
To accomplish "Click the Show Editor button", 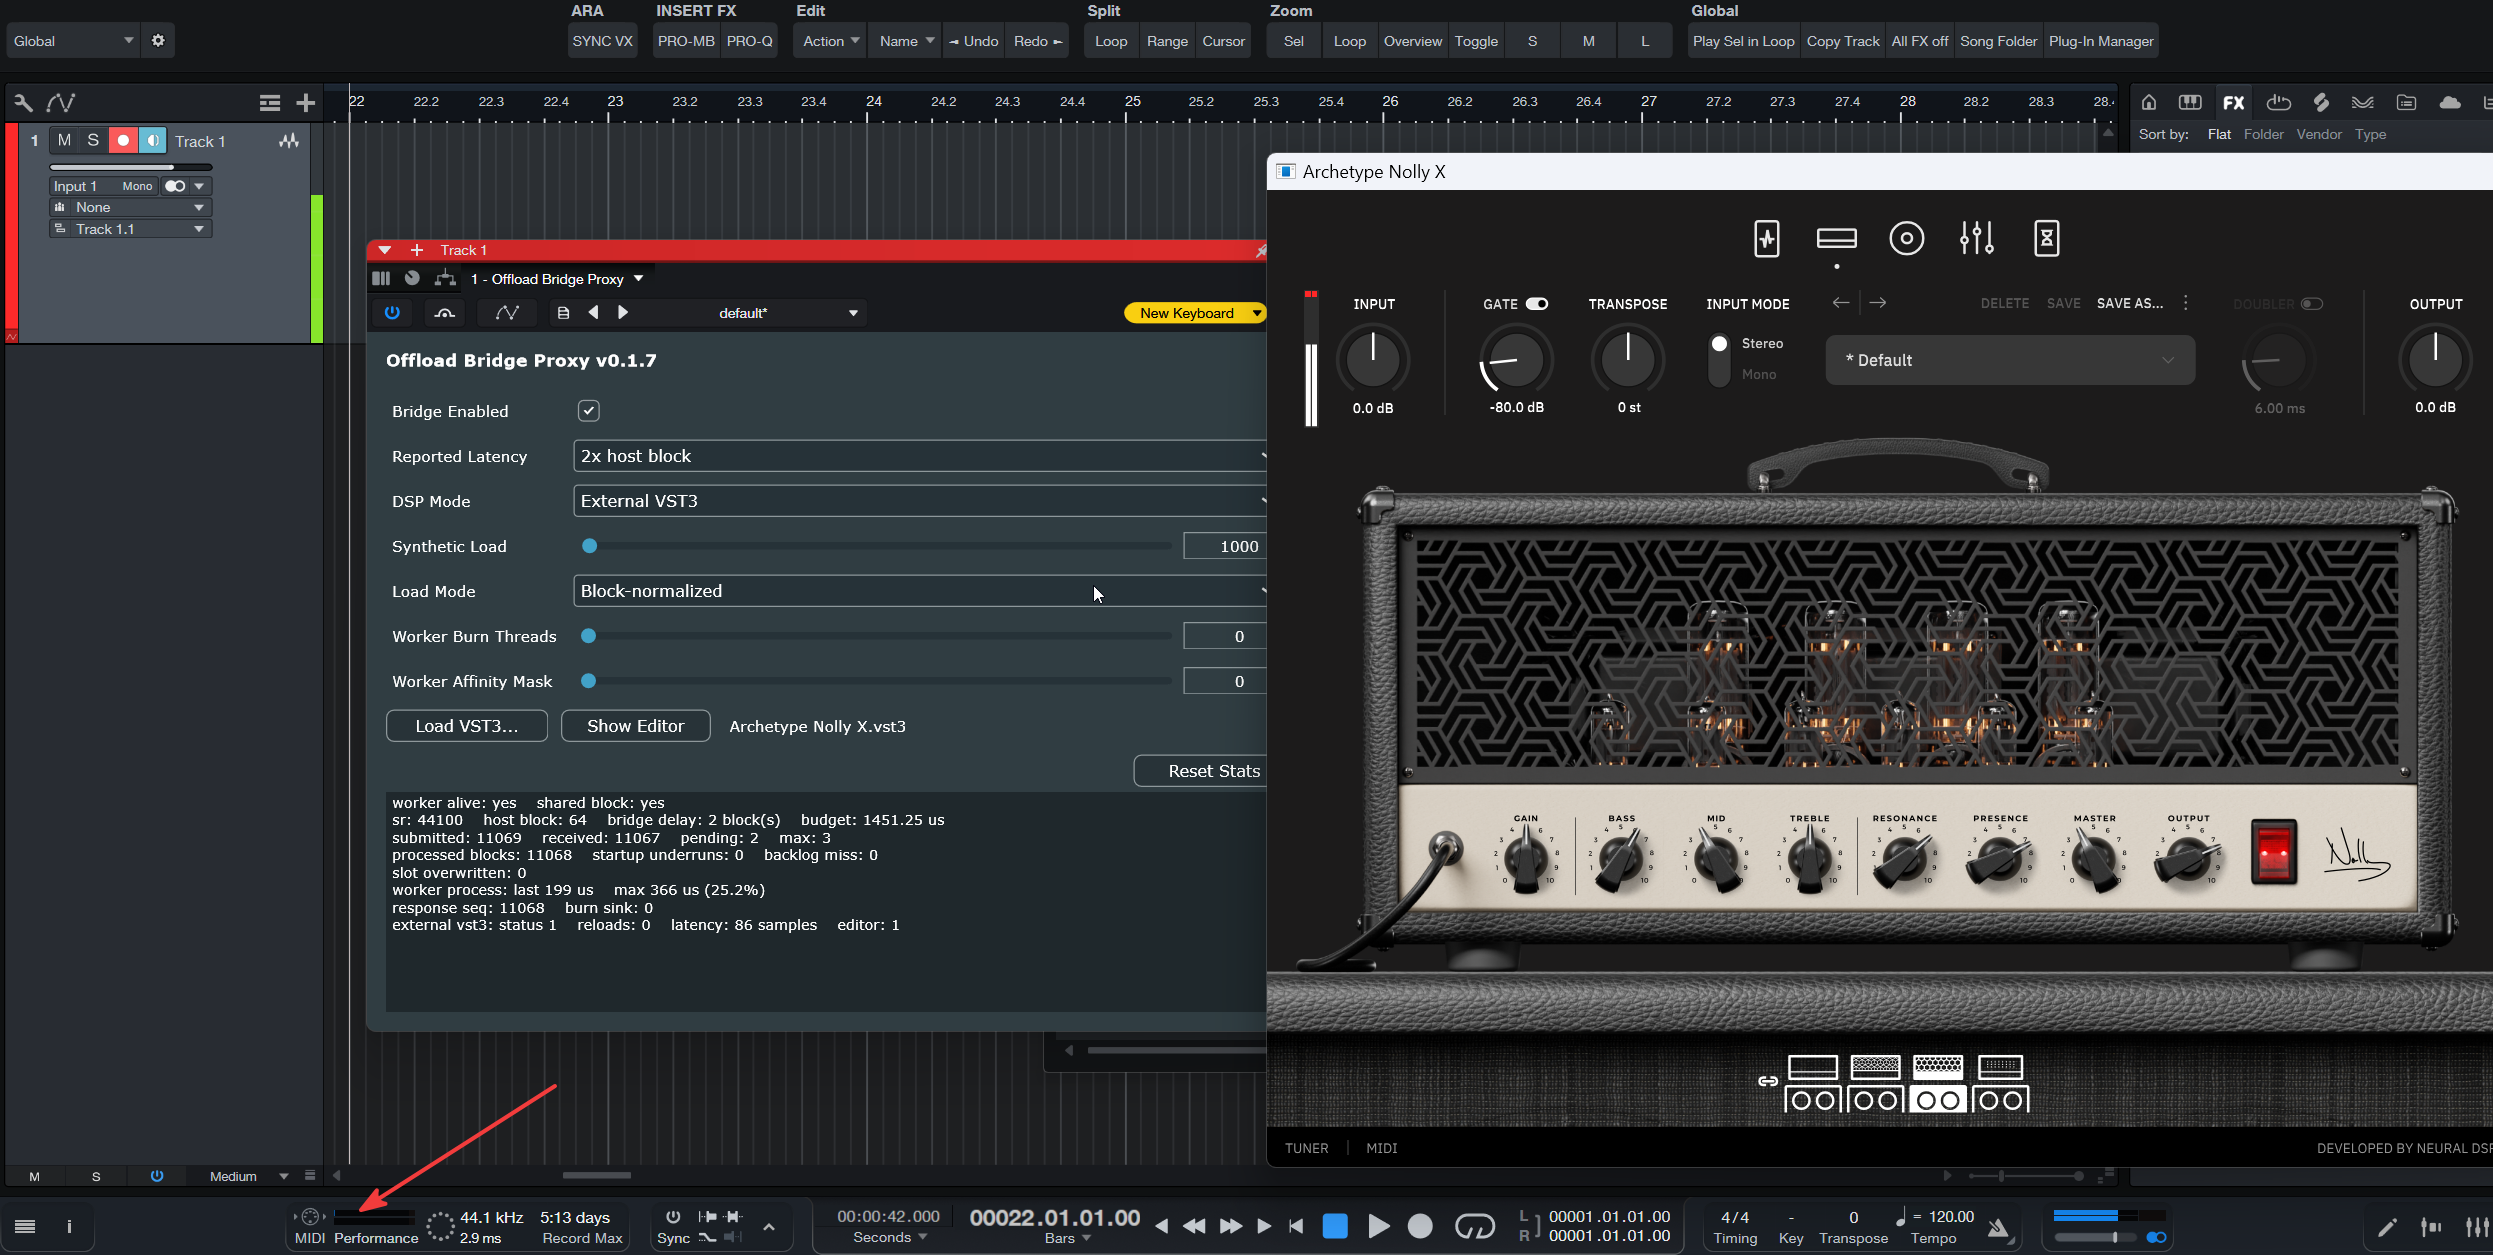I will 636,726.
